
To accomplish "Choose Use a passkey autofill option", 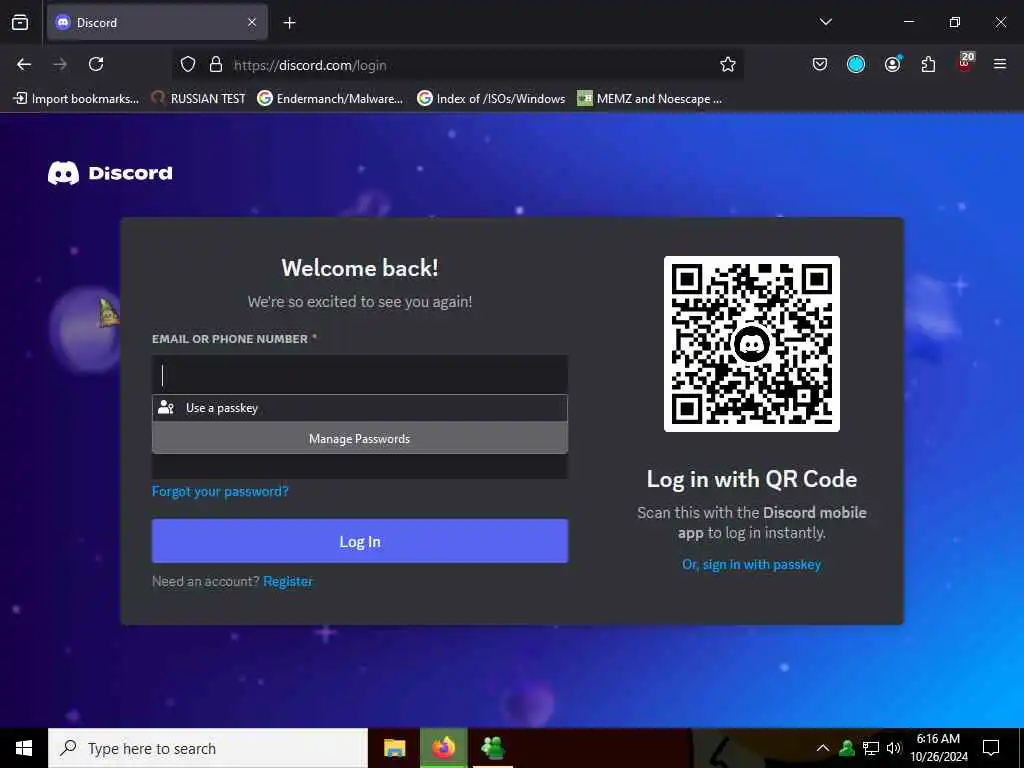I will (360, 408).
